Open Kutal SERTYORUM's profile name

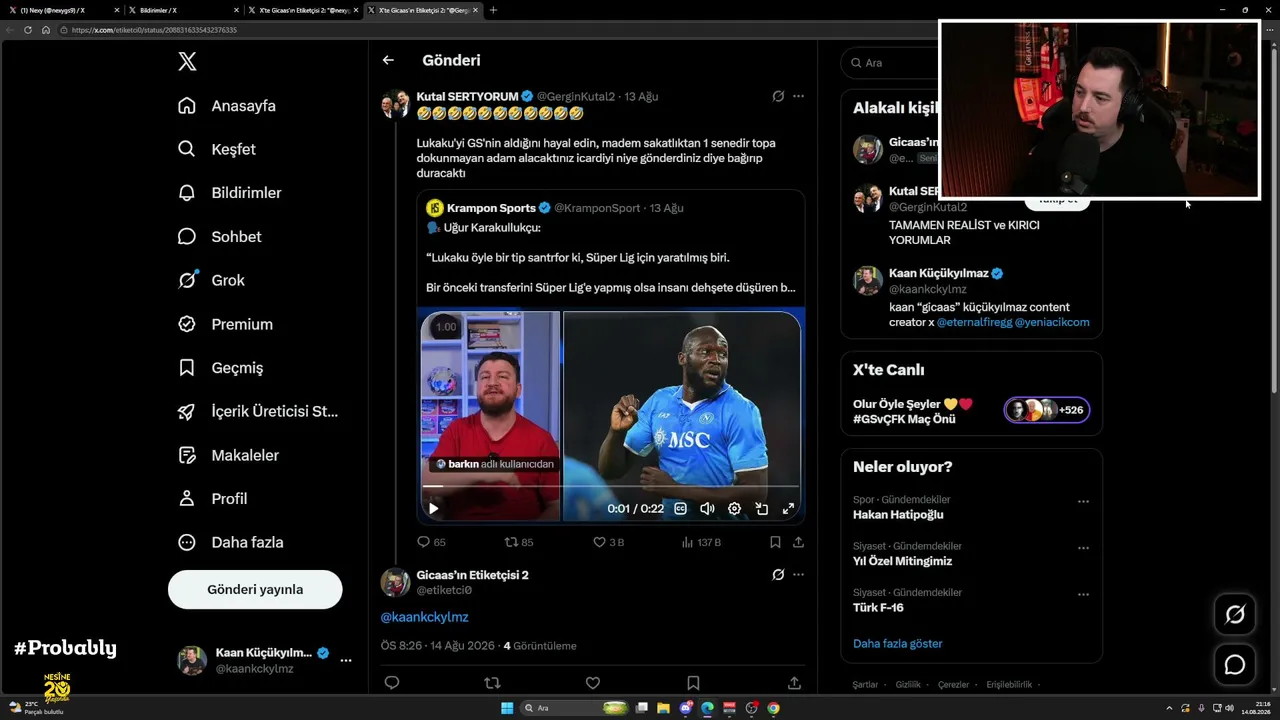(x=467, y=96)
